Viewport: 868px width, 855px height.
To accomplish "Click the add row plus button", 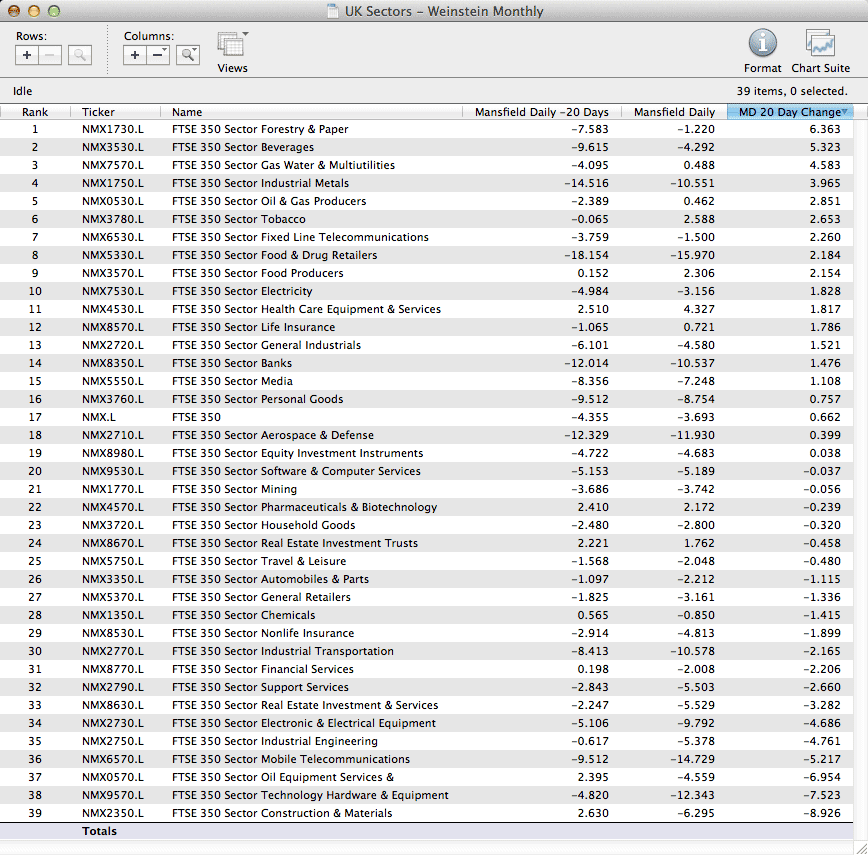I will (27, 55).
